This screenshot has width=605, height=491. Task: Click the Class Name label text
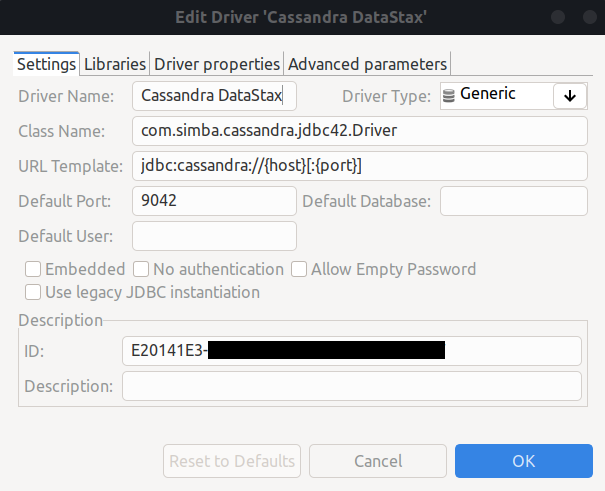[x=62, y=131]
